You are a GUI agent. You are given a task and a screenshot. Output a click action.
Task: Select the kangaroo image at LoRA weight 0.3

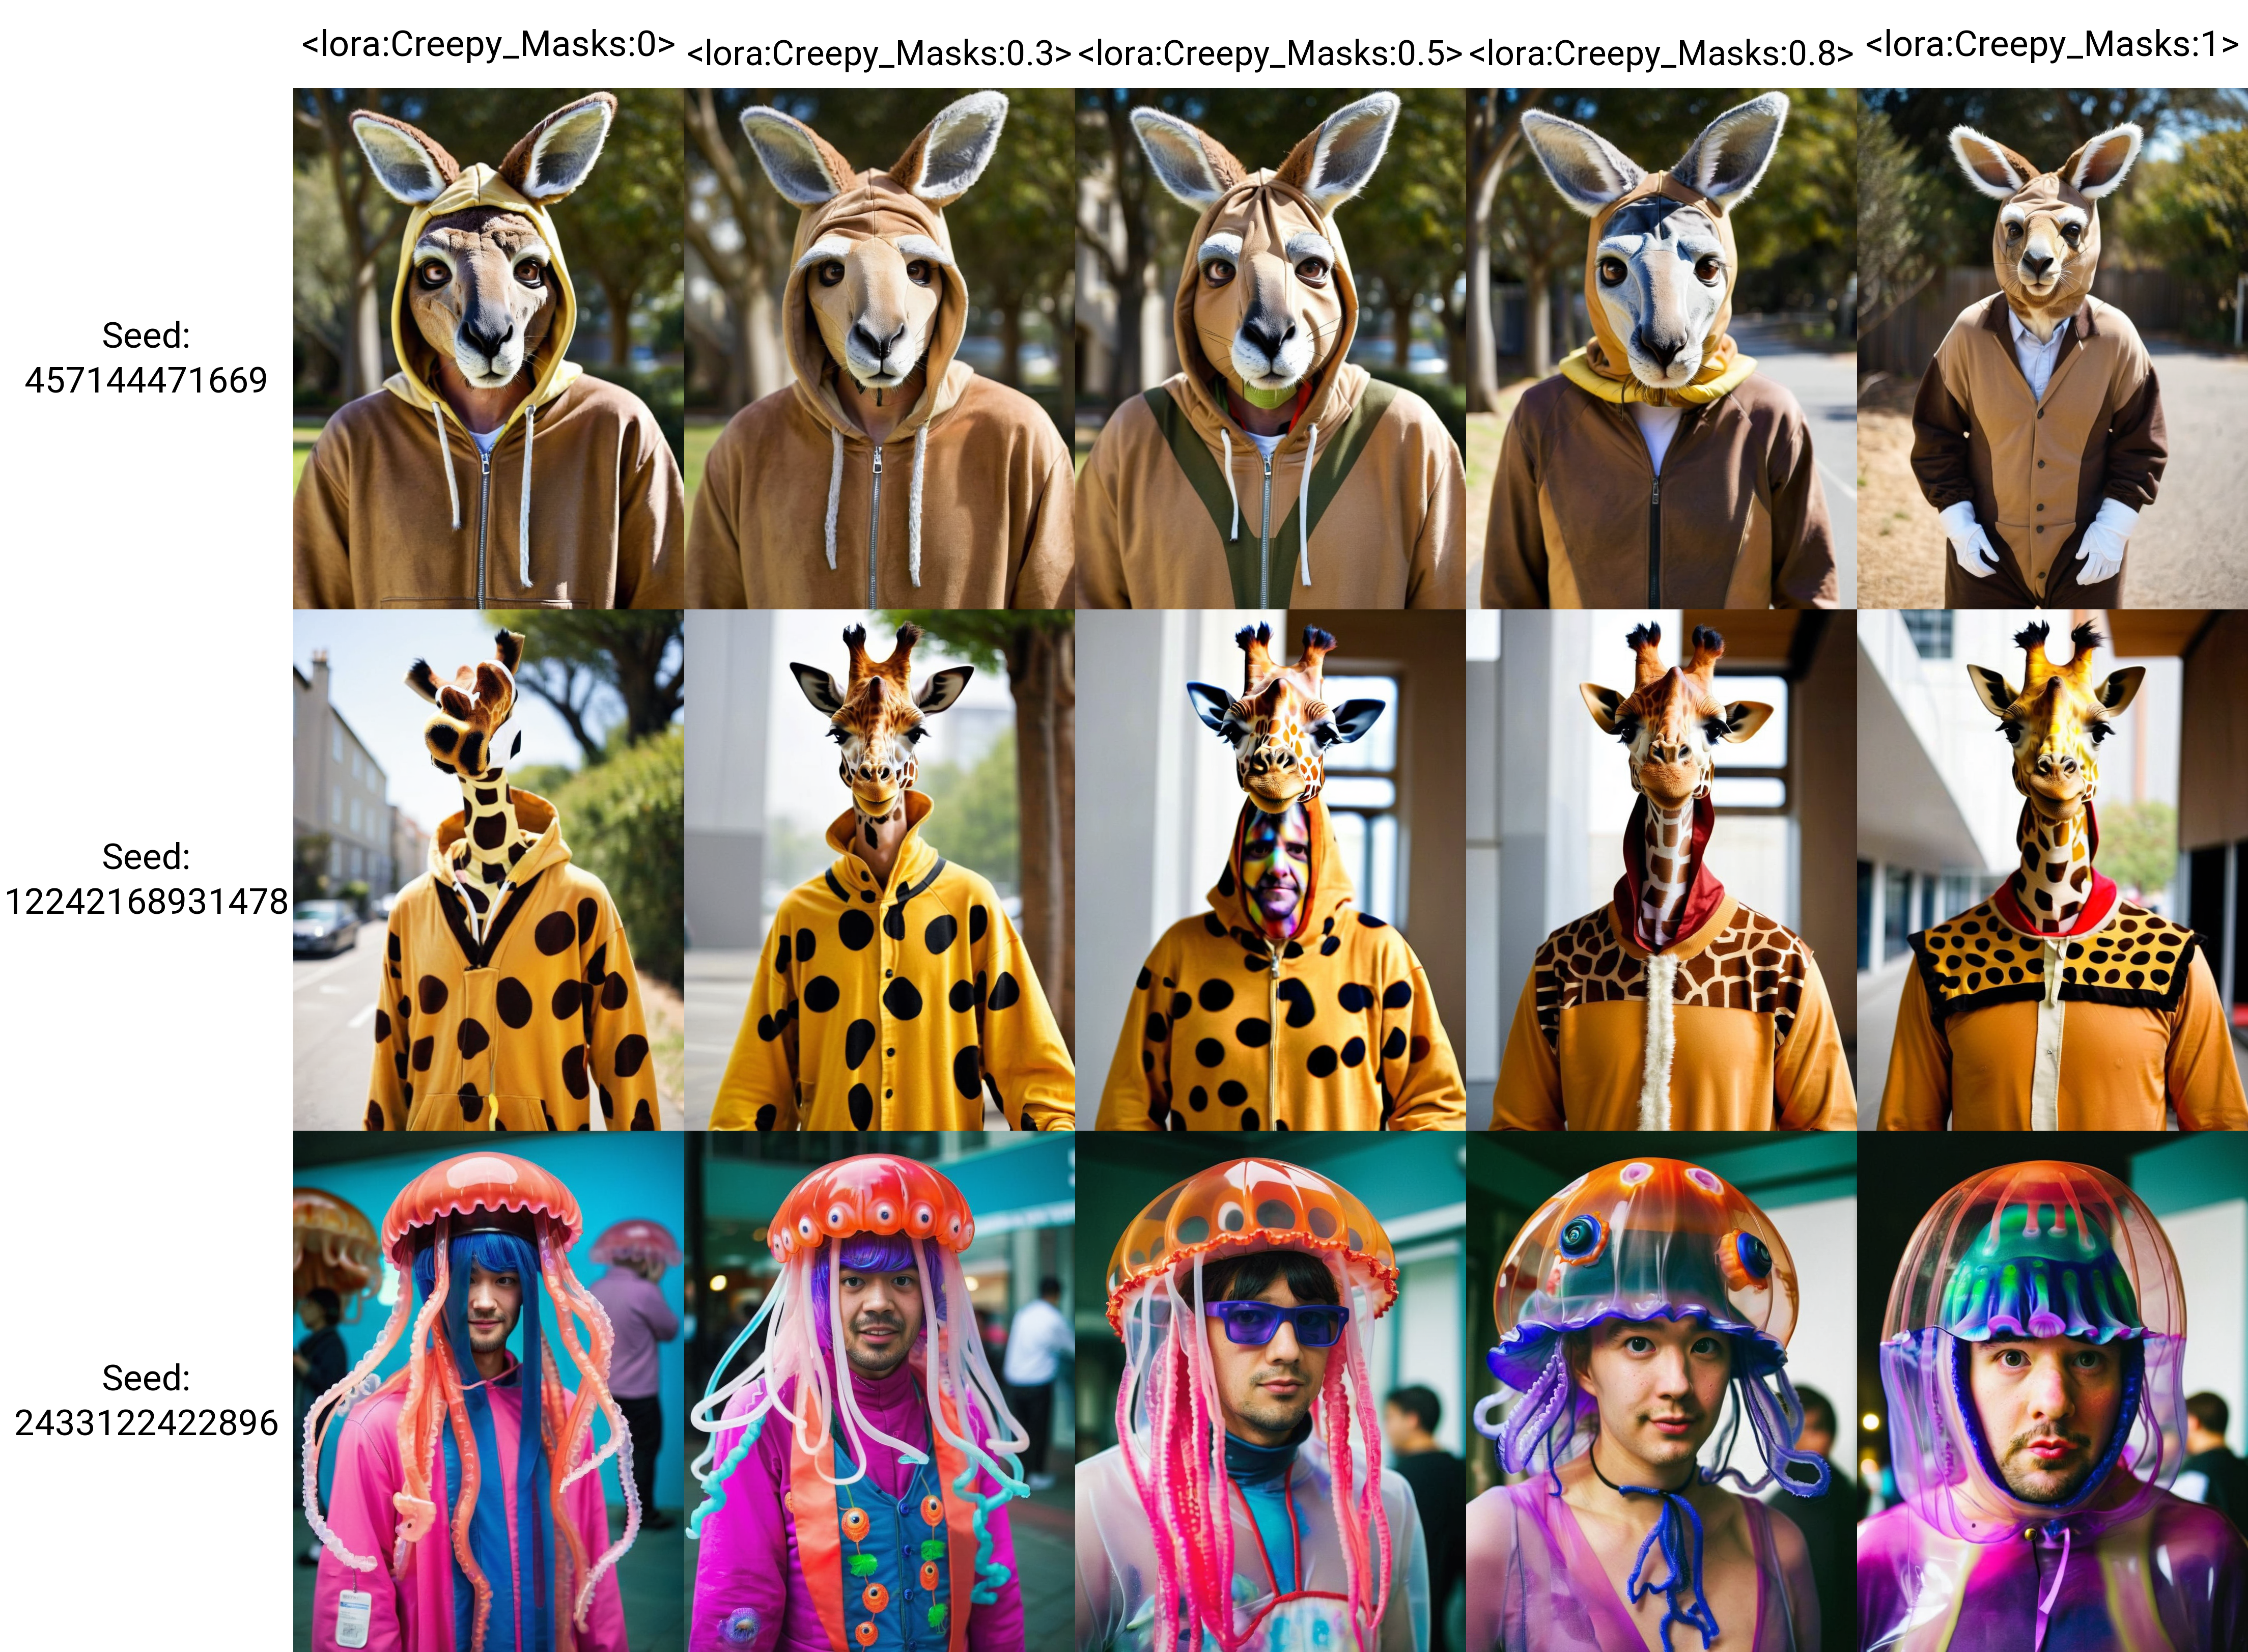(x=879, y=348)
